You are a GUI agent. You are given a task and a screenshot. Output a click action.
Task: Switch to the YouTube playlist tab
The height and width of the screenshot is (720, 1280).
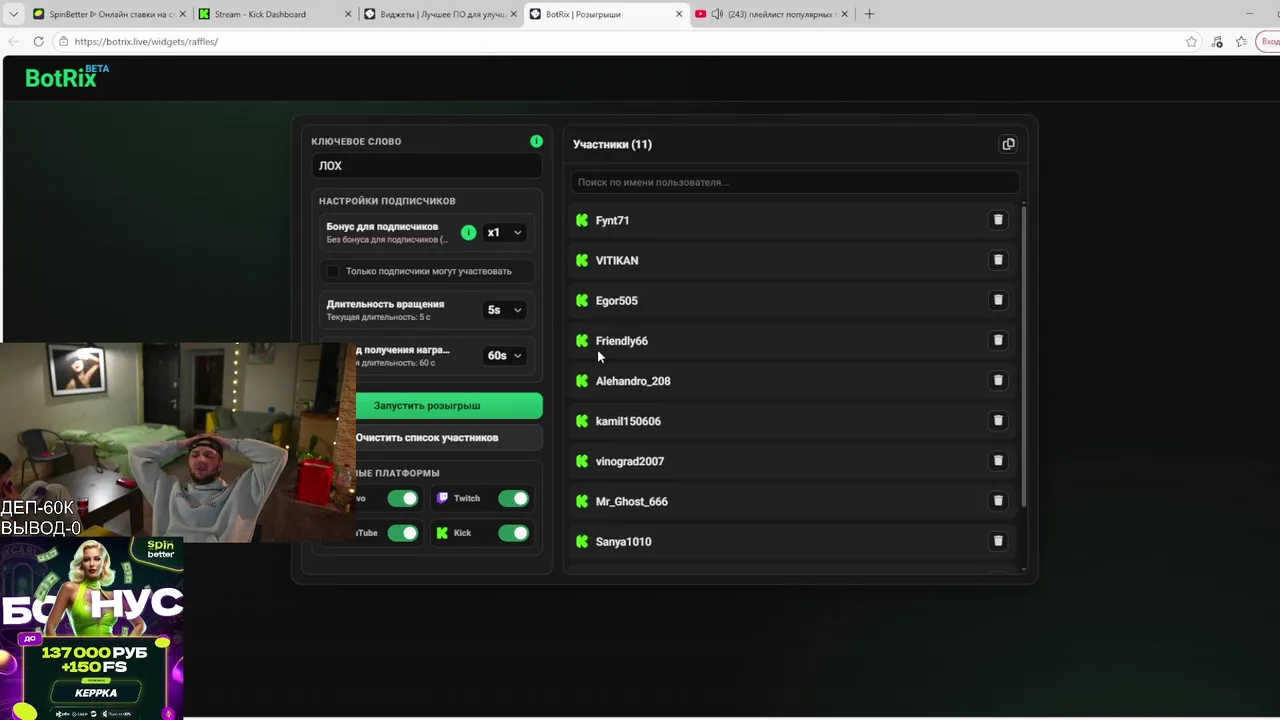point(772,14)
